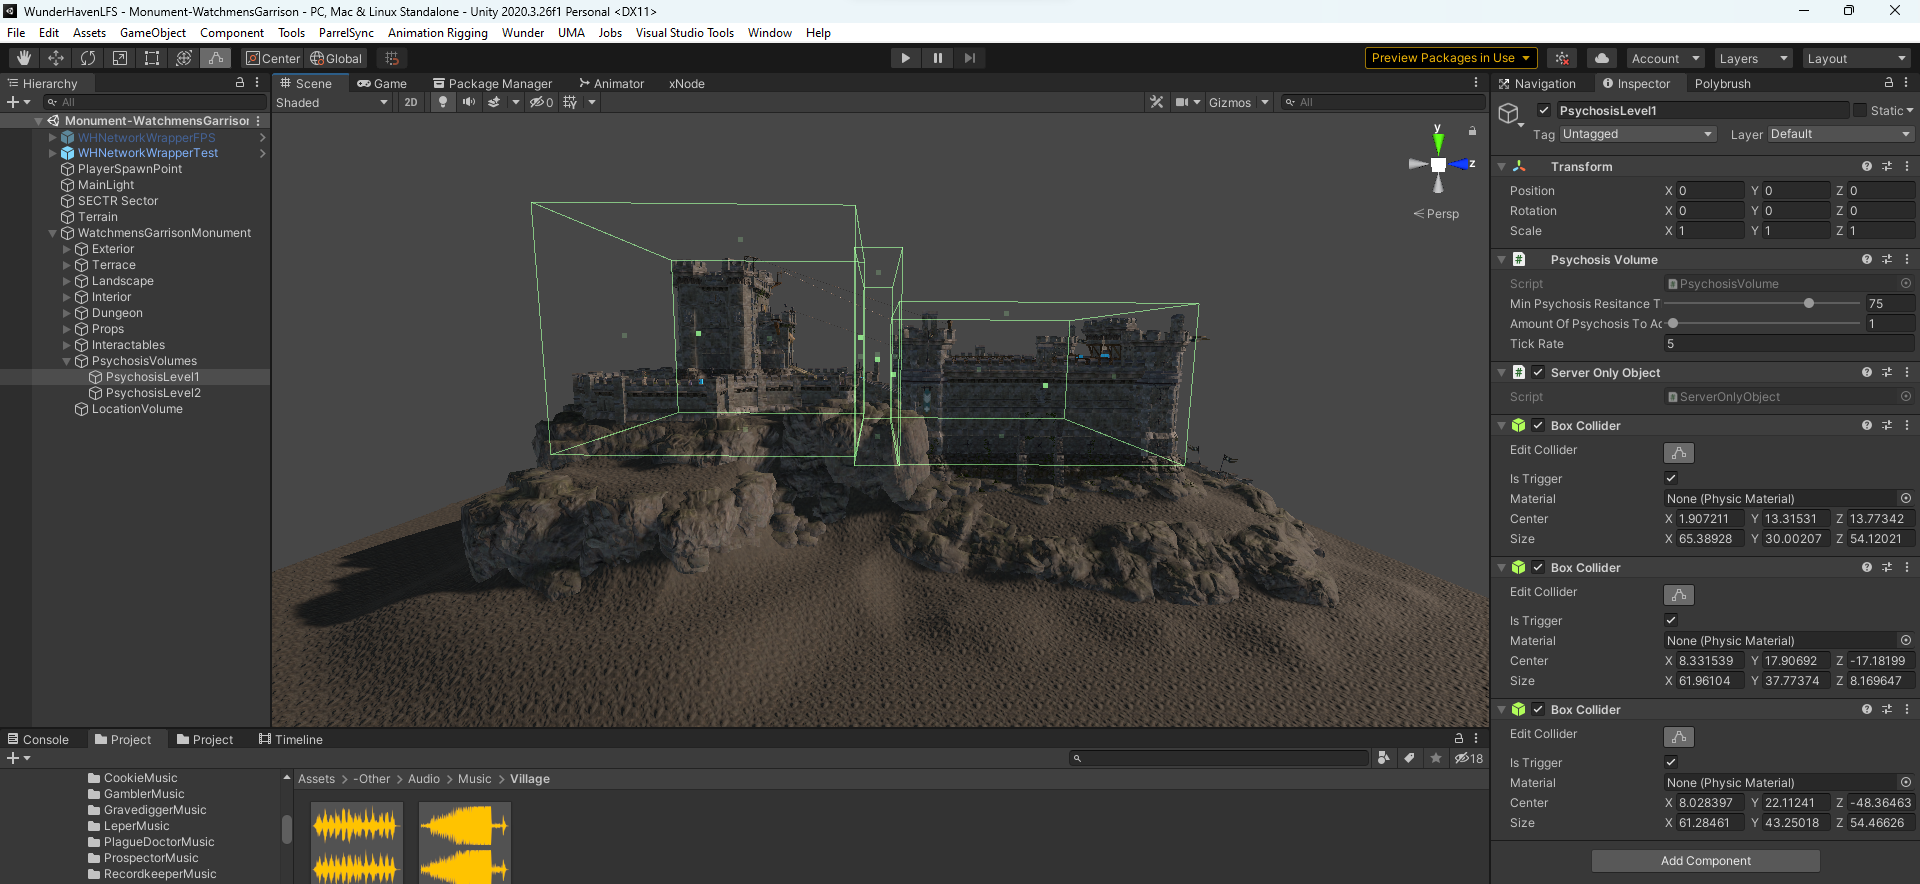Screen dimensions: 1920x884
Task: Open cloud services icon
Action: coord(1601,58)
